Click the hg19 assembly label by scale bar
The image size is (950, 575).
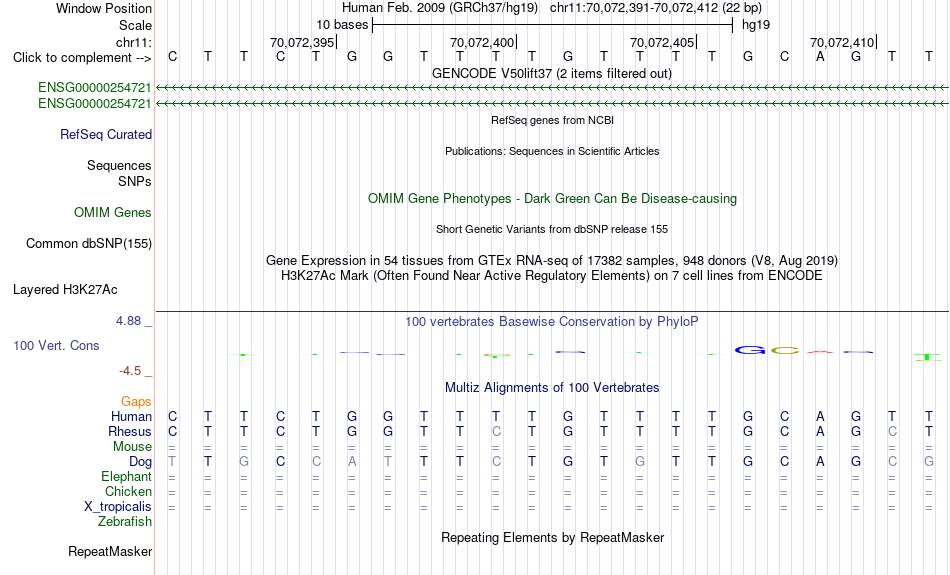coord(756,25)
